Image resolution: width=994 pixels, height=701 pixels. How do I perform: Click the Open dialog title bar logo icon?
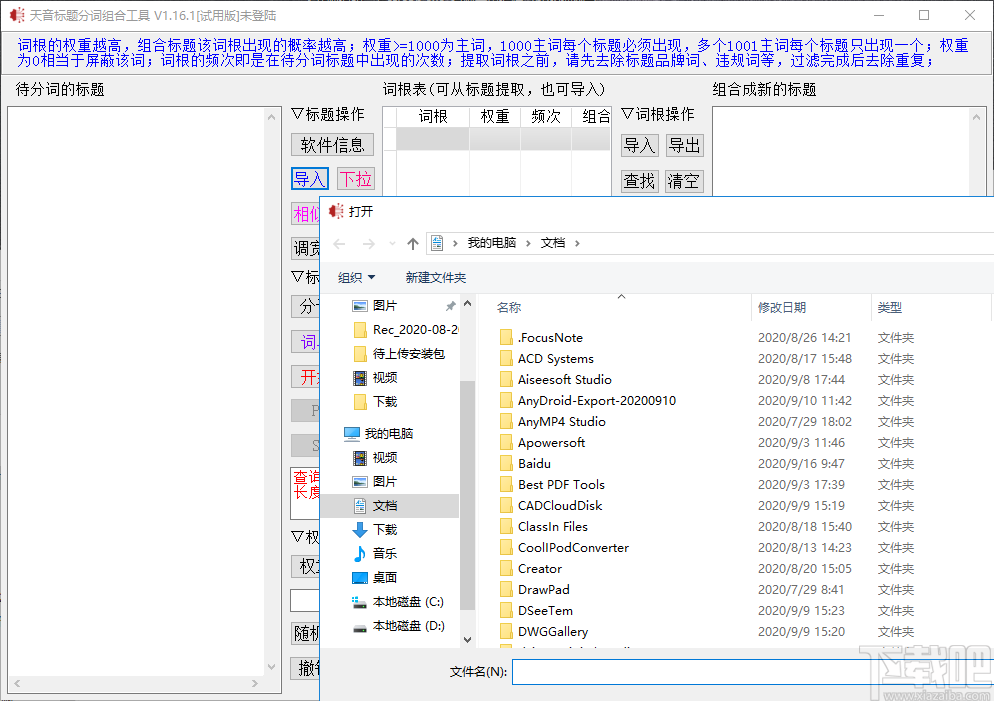tap(336, 211)
